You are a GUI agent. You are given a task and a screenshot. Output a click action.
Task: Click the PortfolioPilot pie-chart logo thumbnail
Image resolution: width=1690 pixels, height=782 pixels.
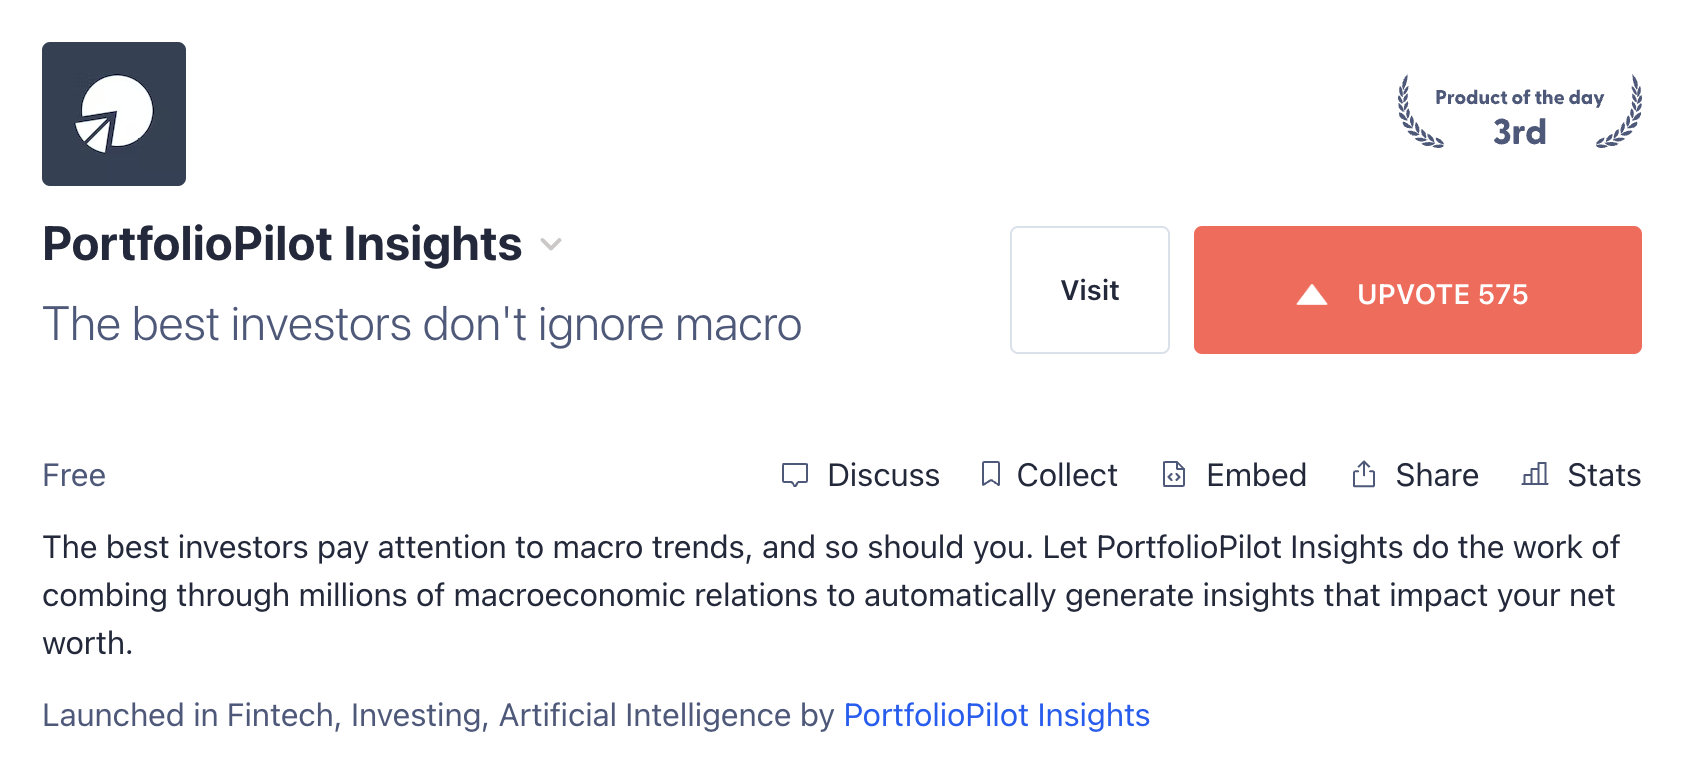click(x=114, y=114)
